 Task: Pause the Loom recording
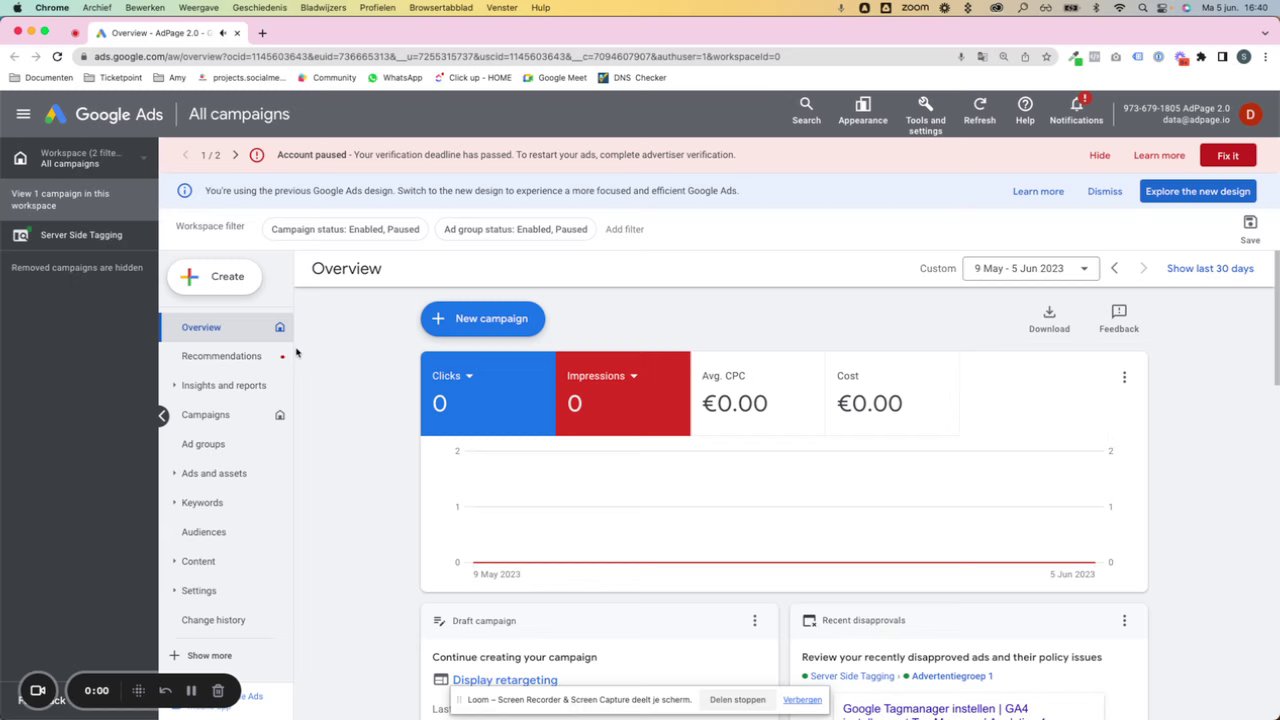191,690
